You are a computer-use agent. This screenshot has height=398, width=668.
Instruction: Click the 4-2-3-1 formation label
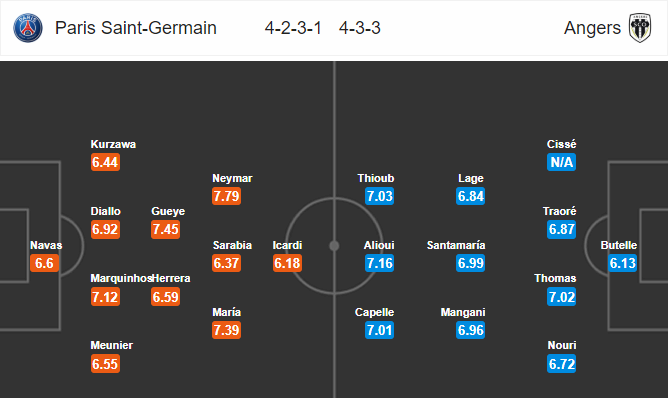[x=293, y=28]
